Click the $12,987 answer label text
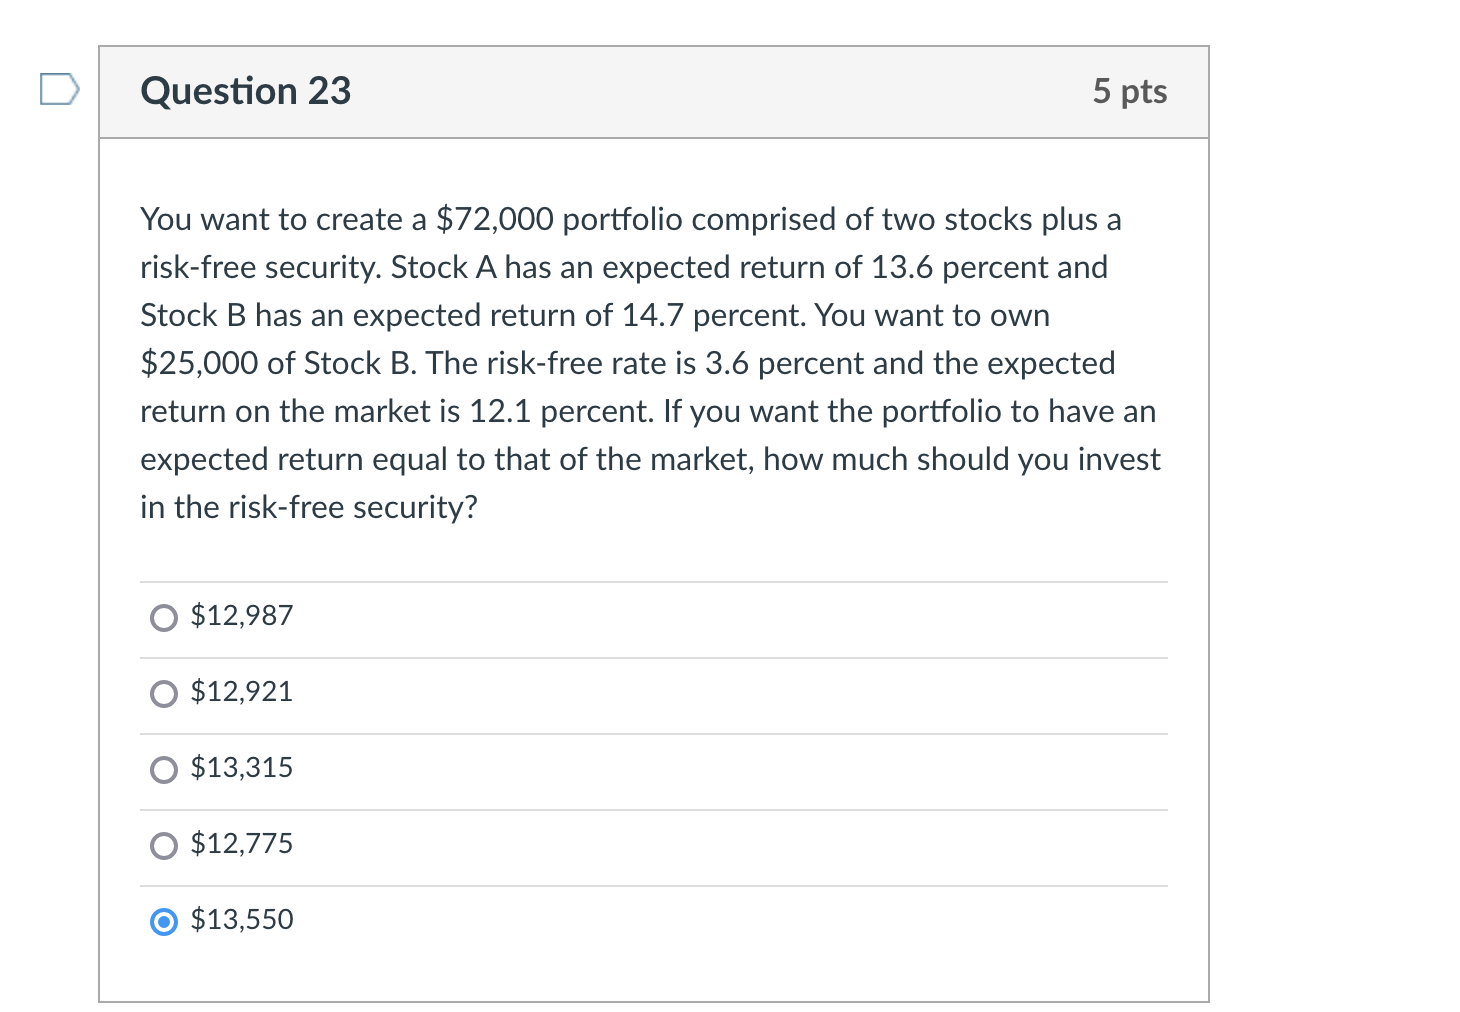 coord(241,615)
